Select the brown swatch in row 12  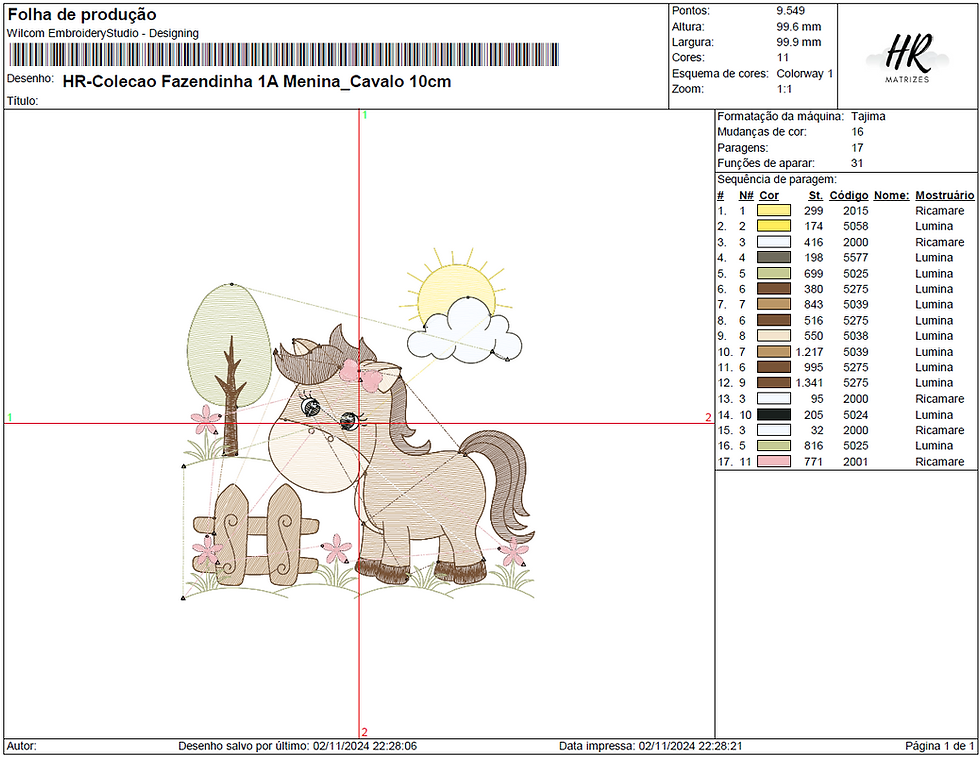point(774,383)
